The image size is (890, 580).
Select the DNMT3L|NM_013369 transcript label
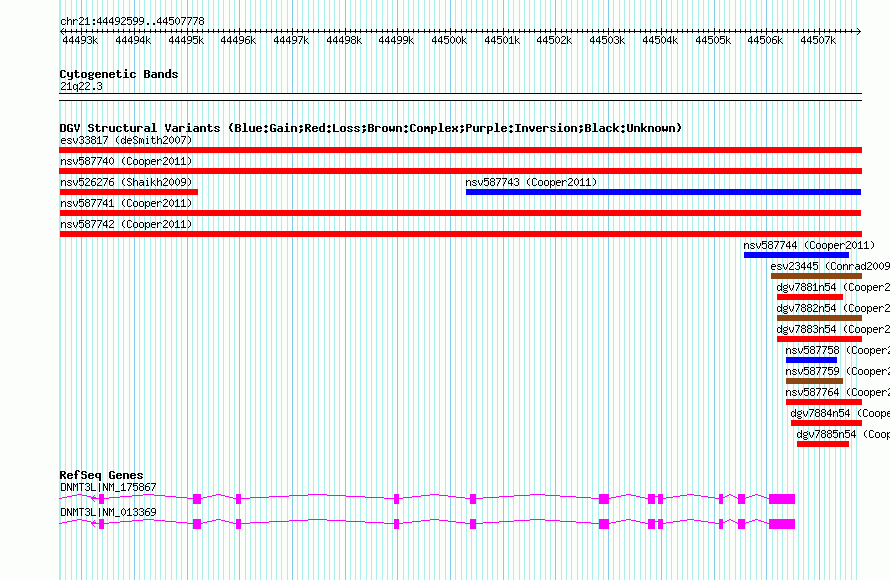point(108,512)
